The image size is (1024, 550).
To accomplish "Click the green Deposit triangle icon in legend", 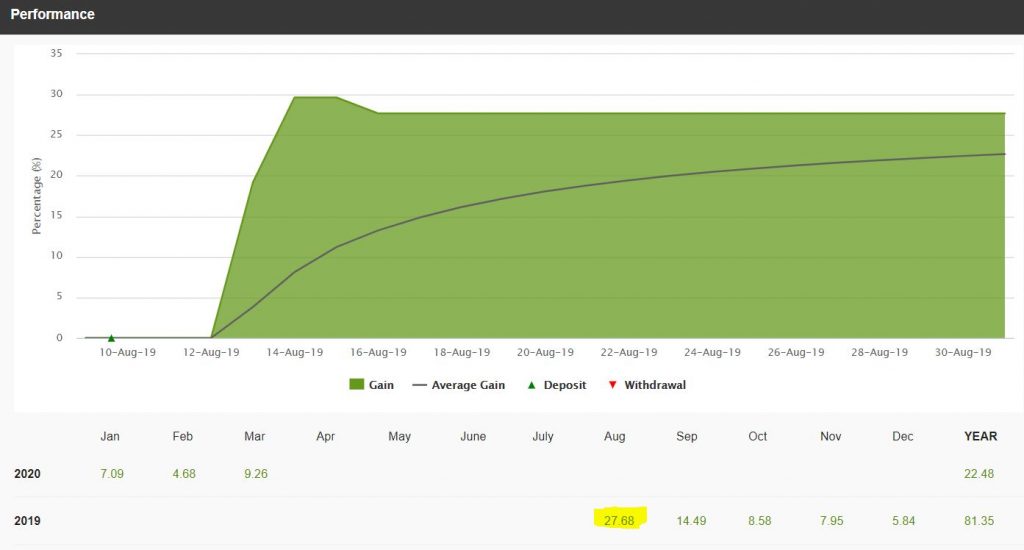I will coord(532,385).
